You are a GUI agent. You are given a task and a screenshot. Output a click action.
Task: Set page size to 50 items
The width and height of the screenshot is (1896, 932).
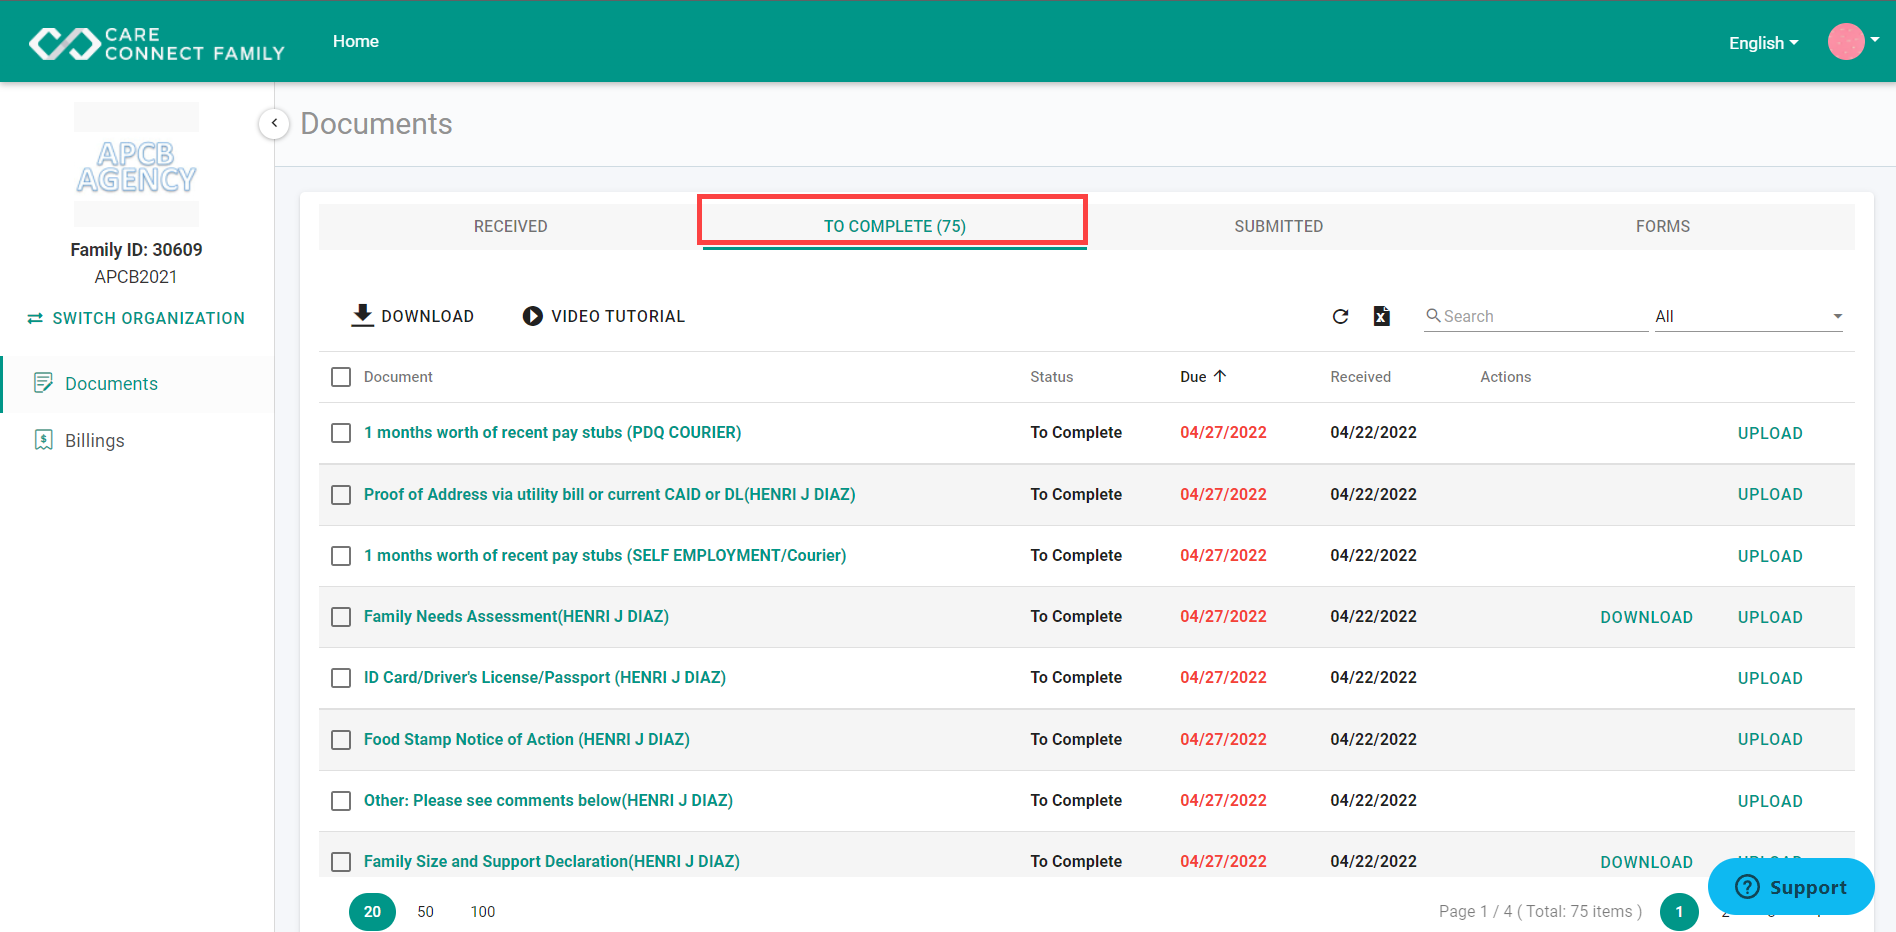425,911
